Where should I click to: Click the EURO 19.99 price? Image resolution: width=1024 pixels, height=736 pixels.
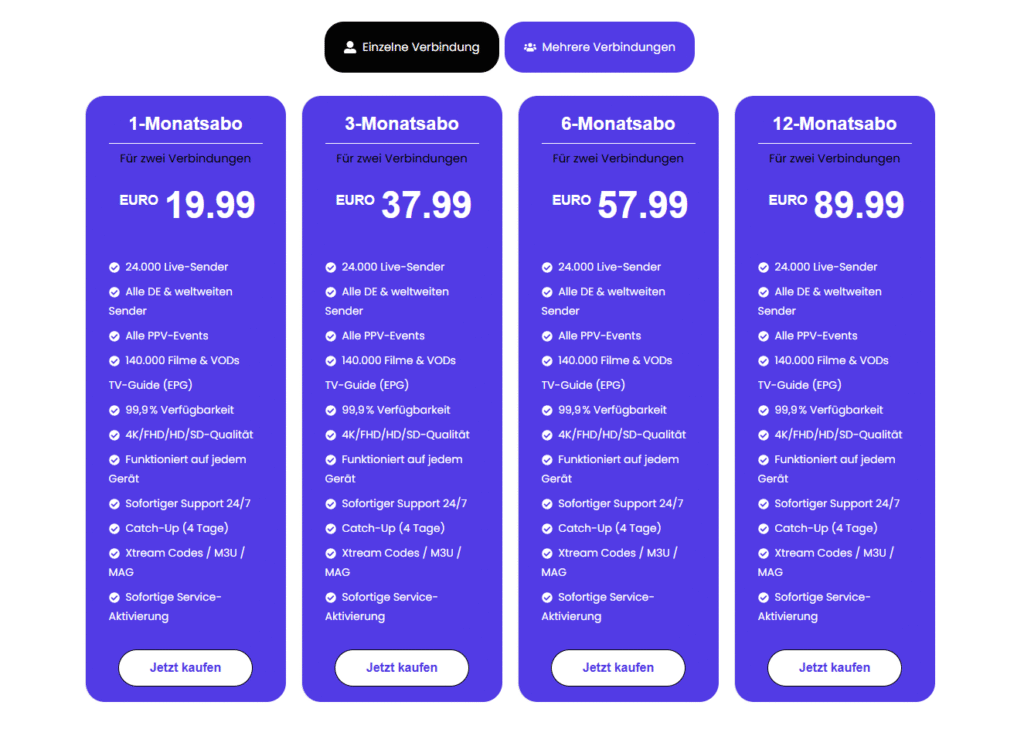[187, 204]
